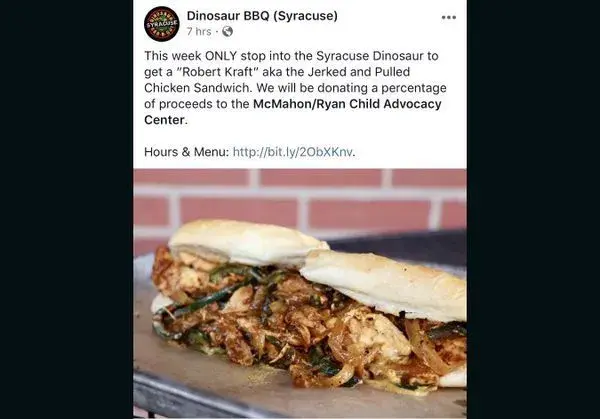Viewport: 600px width, 419px height.
Task: Follow the bit.ly Hours & Menu link
Action: pos(292,152)
